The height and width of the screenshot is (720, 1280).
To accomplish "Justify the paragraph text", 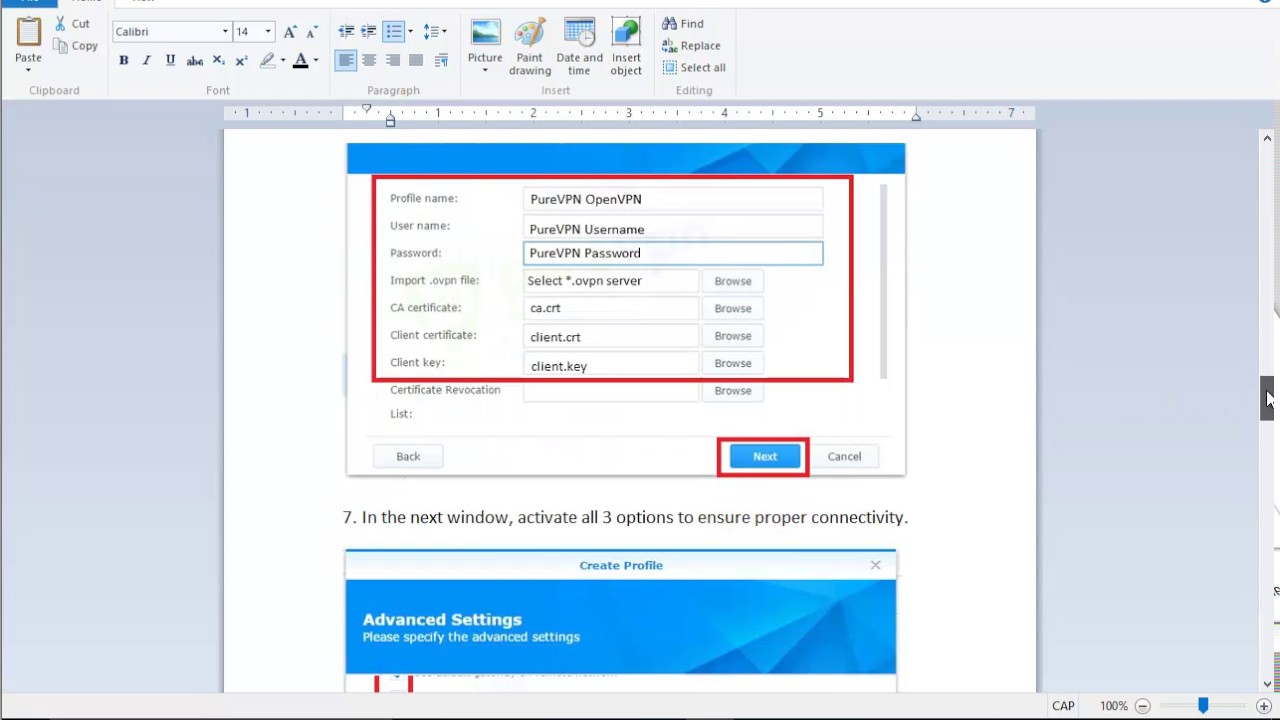I will [x=416, y=61].
